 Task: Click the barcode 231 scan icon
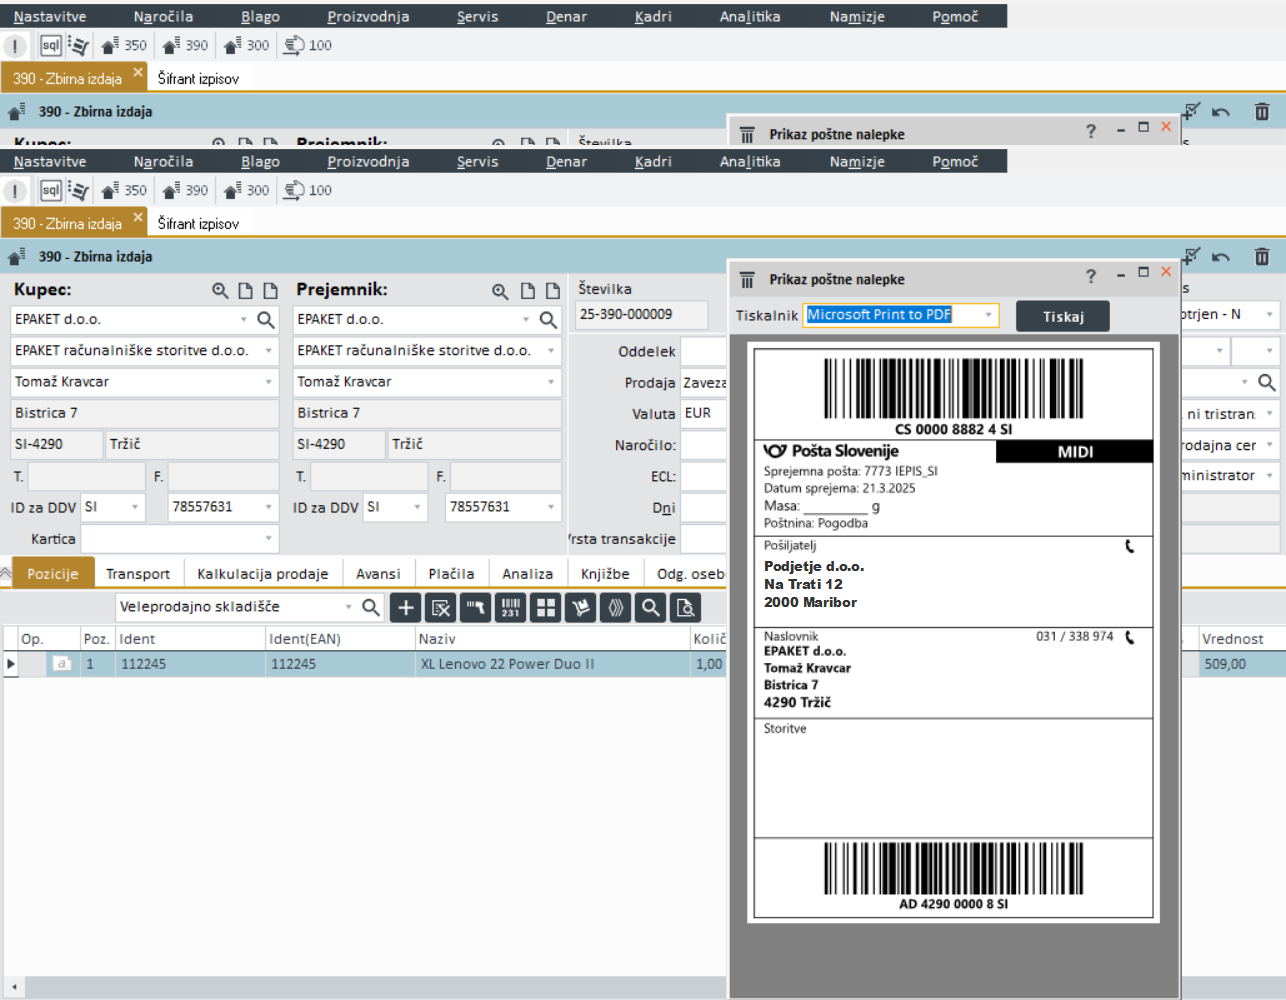pyautogui.click(x=510, y=607)
